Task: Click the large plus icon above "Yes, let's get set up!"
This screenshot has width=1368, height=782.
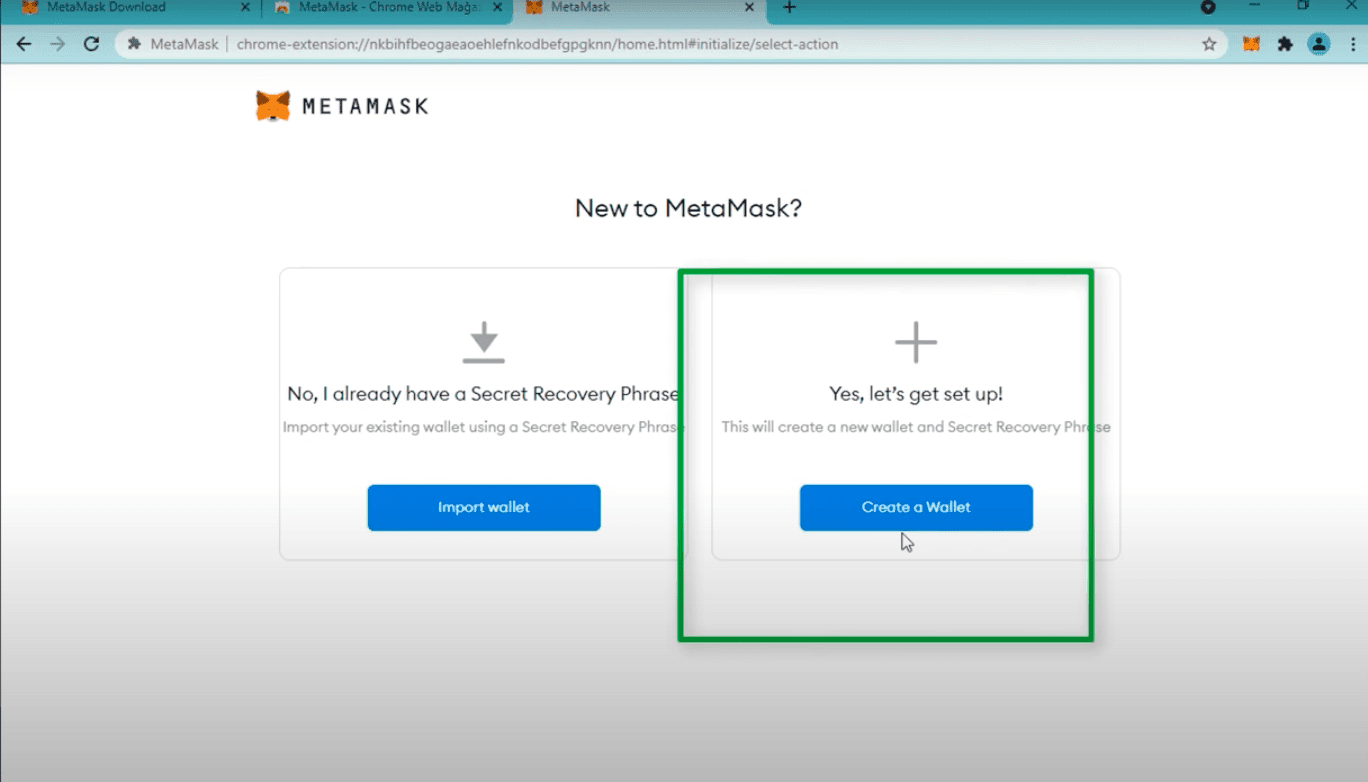Action: [915, 342]
